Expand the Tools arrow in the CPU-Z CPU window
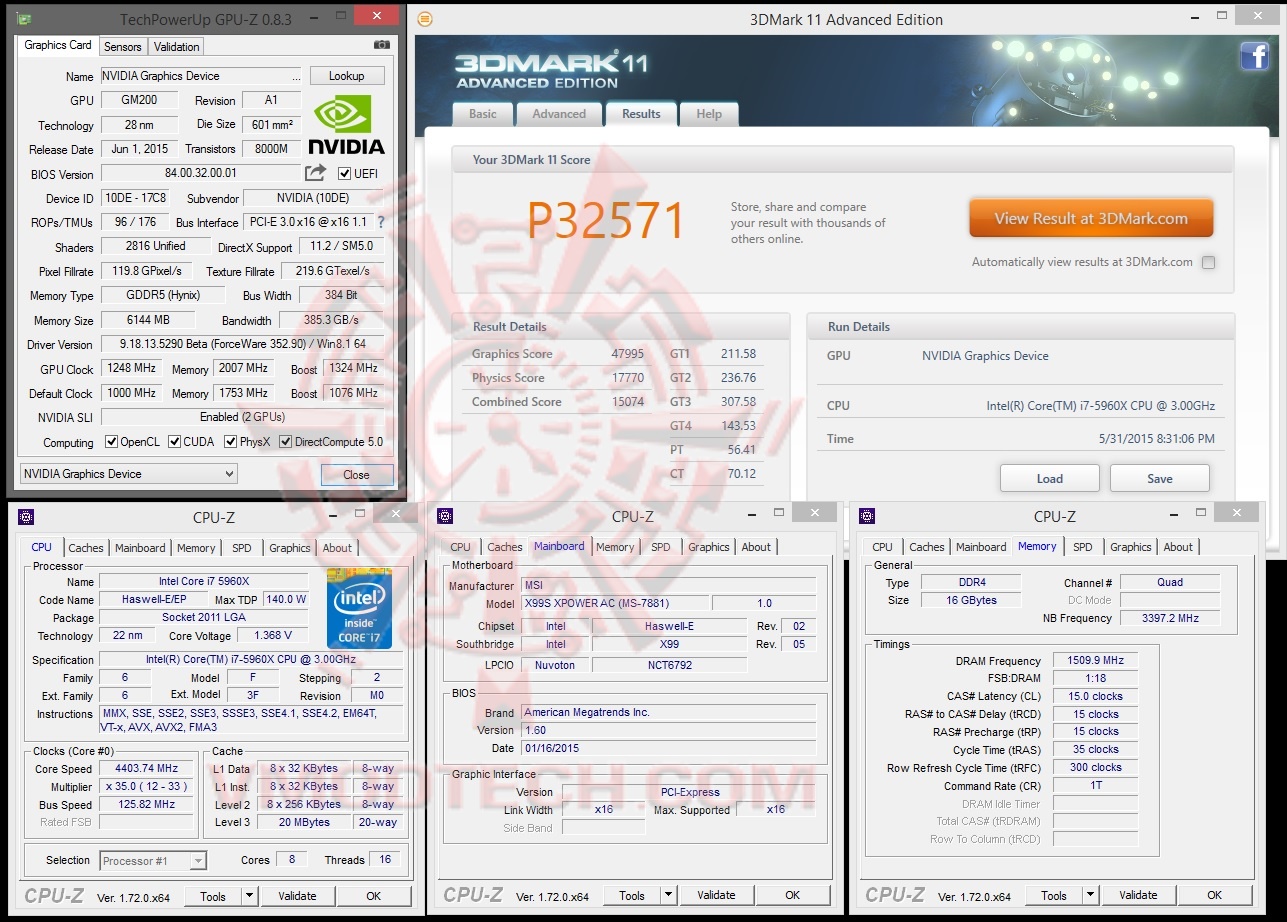This screenshot has width=1287, height=922. 249,896
